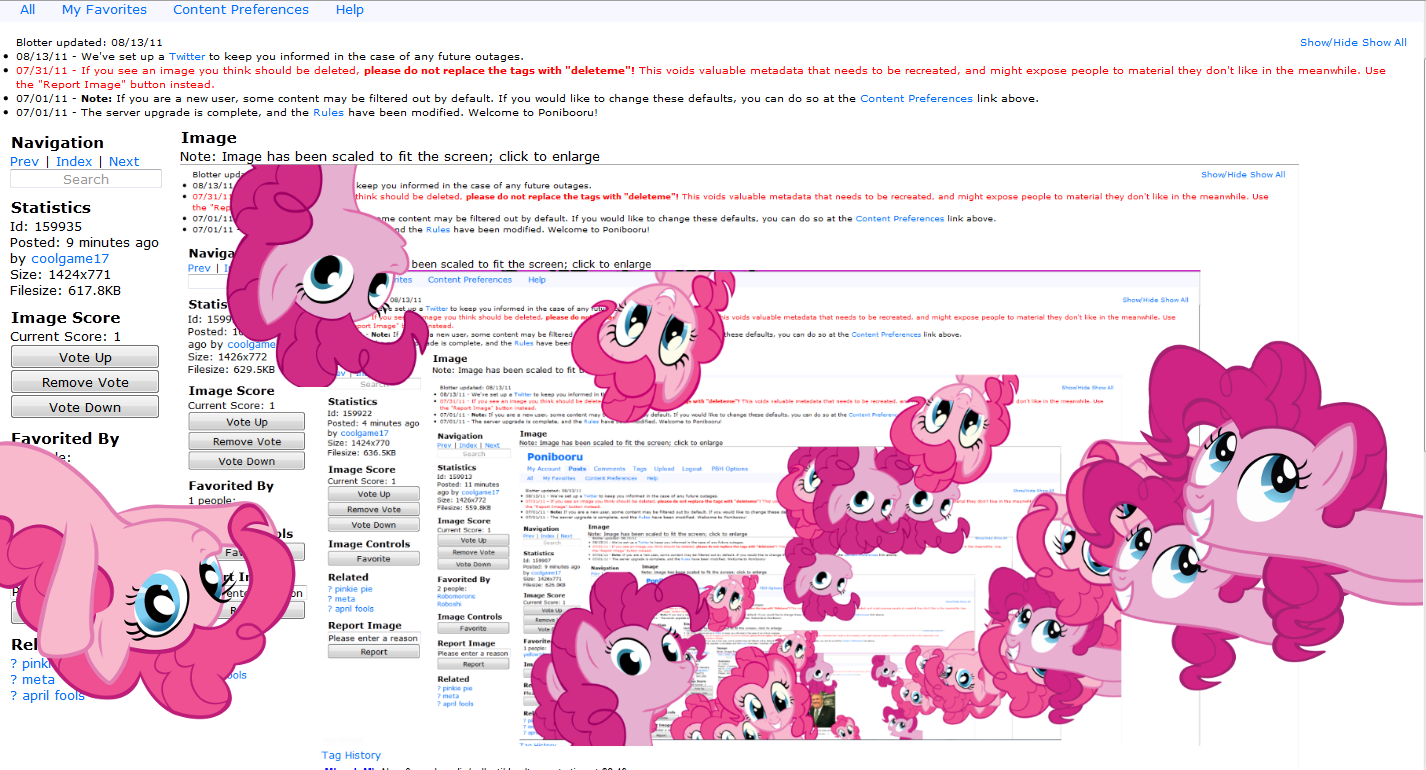
Task: Open the Help item in the top menu
Action: (x=350, y=9)
